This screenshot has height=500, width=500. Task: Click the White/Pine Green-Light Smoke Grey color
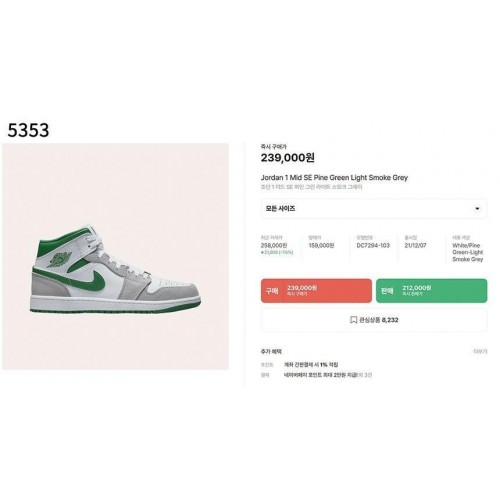[468, 252]
